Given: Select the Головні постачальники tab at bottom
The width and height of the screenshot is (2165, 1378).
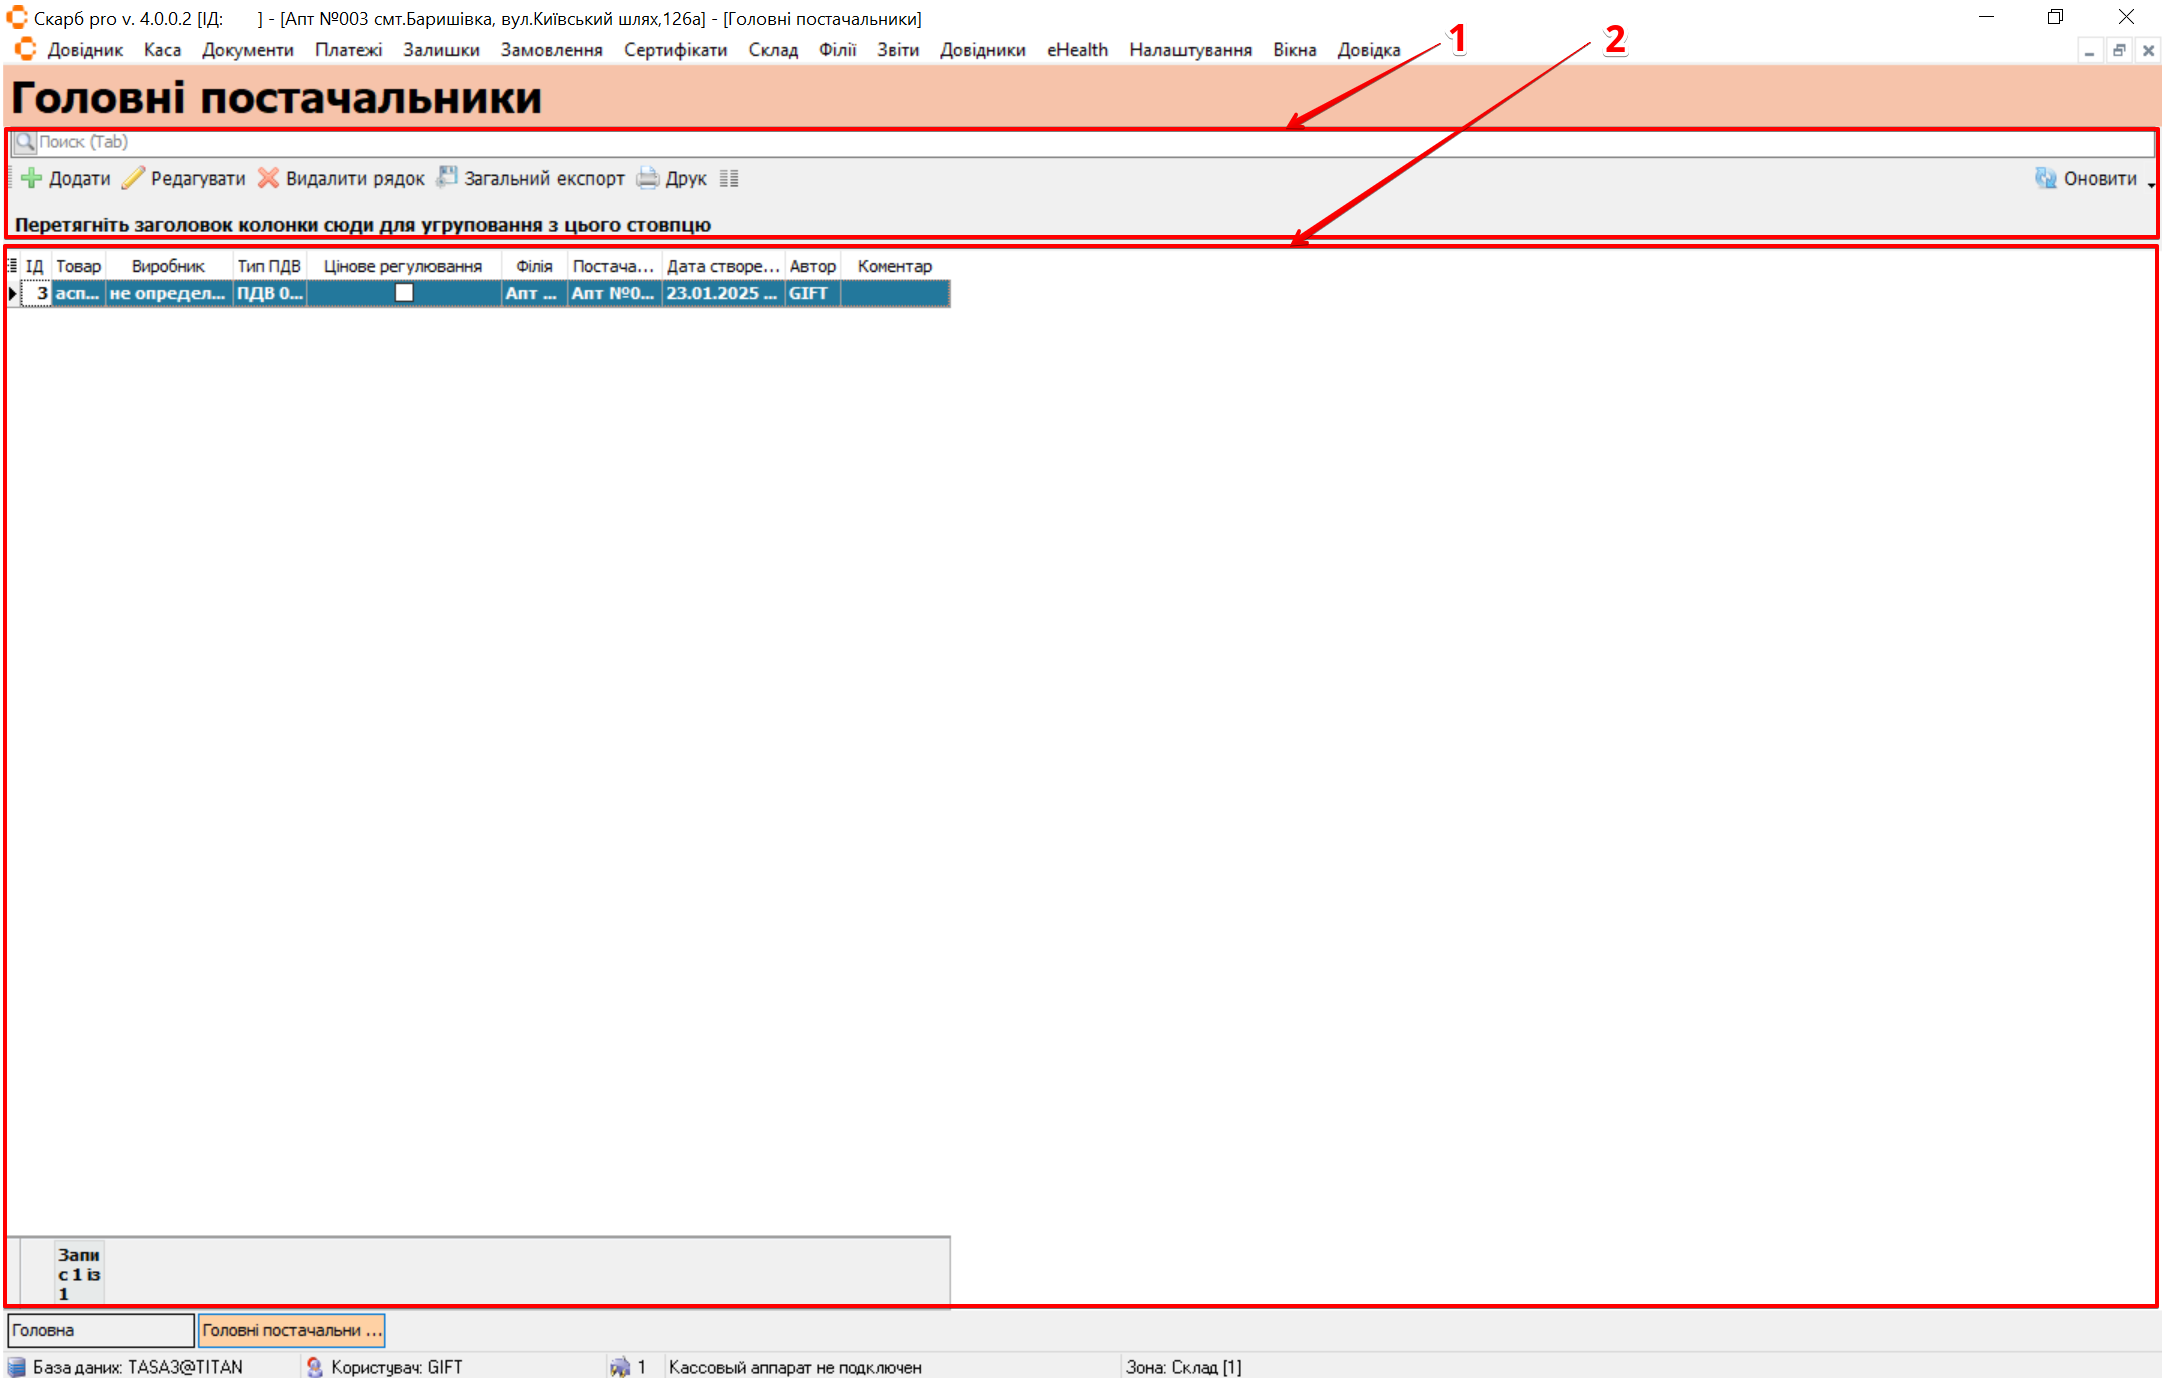Looking at the screenshot, I should point(291,1330).
